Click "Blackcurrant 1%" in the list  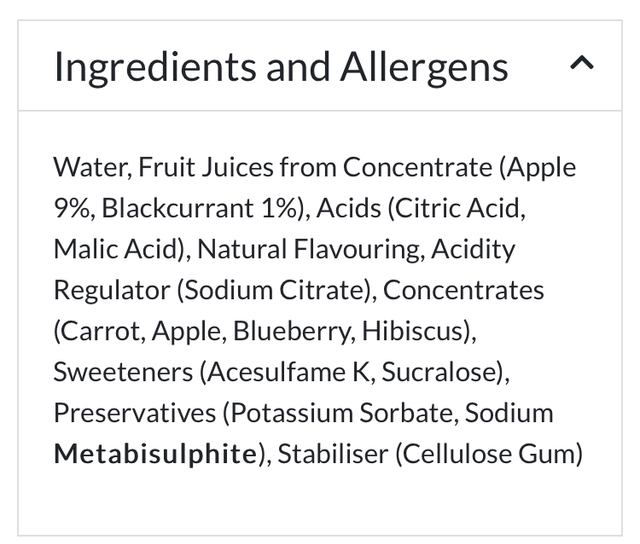pos(200,208)
